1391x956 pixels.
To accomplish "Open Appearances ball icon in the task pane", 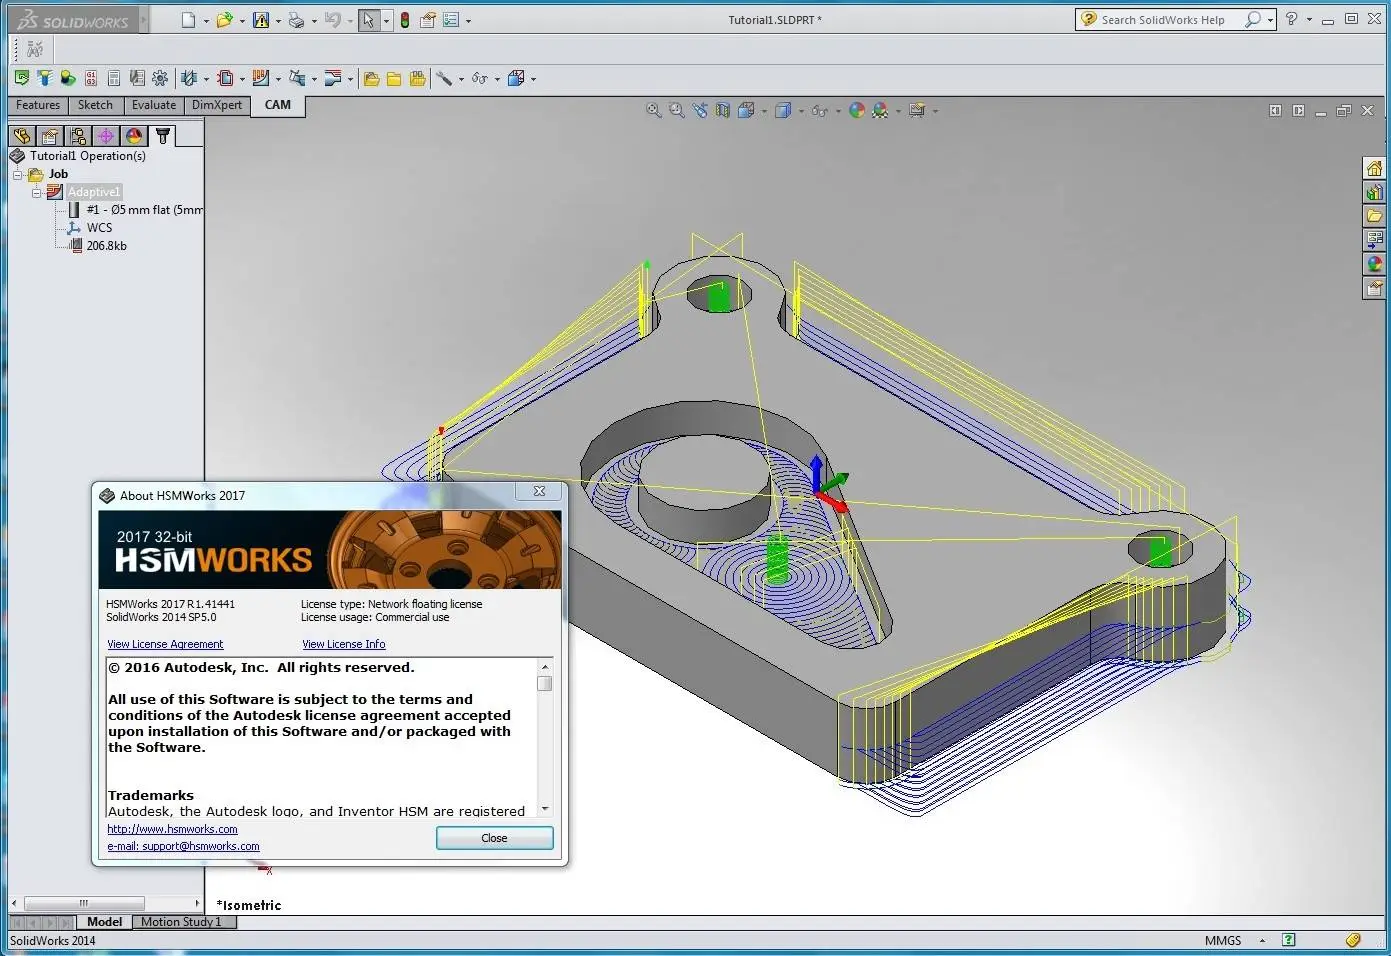I will pyautogui.click(x=1375, y=264).
